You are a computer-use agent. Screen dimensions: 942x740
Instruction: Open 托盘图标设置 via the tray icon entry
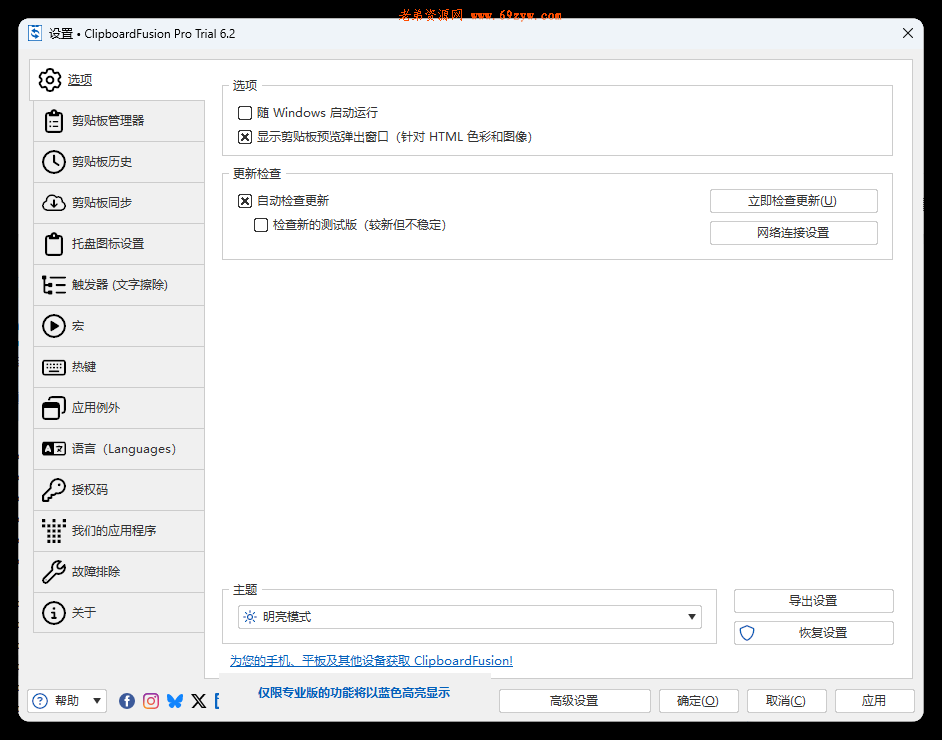[95, 243]
